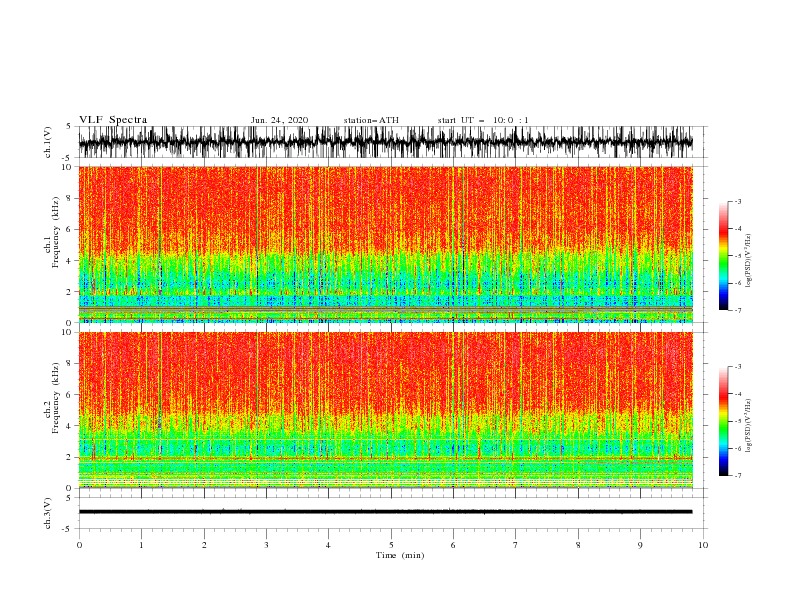
Task: Click the "ch.3(V)" axis label
Action: coord(48,513)
